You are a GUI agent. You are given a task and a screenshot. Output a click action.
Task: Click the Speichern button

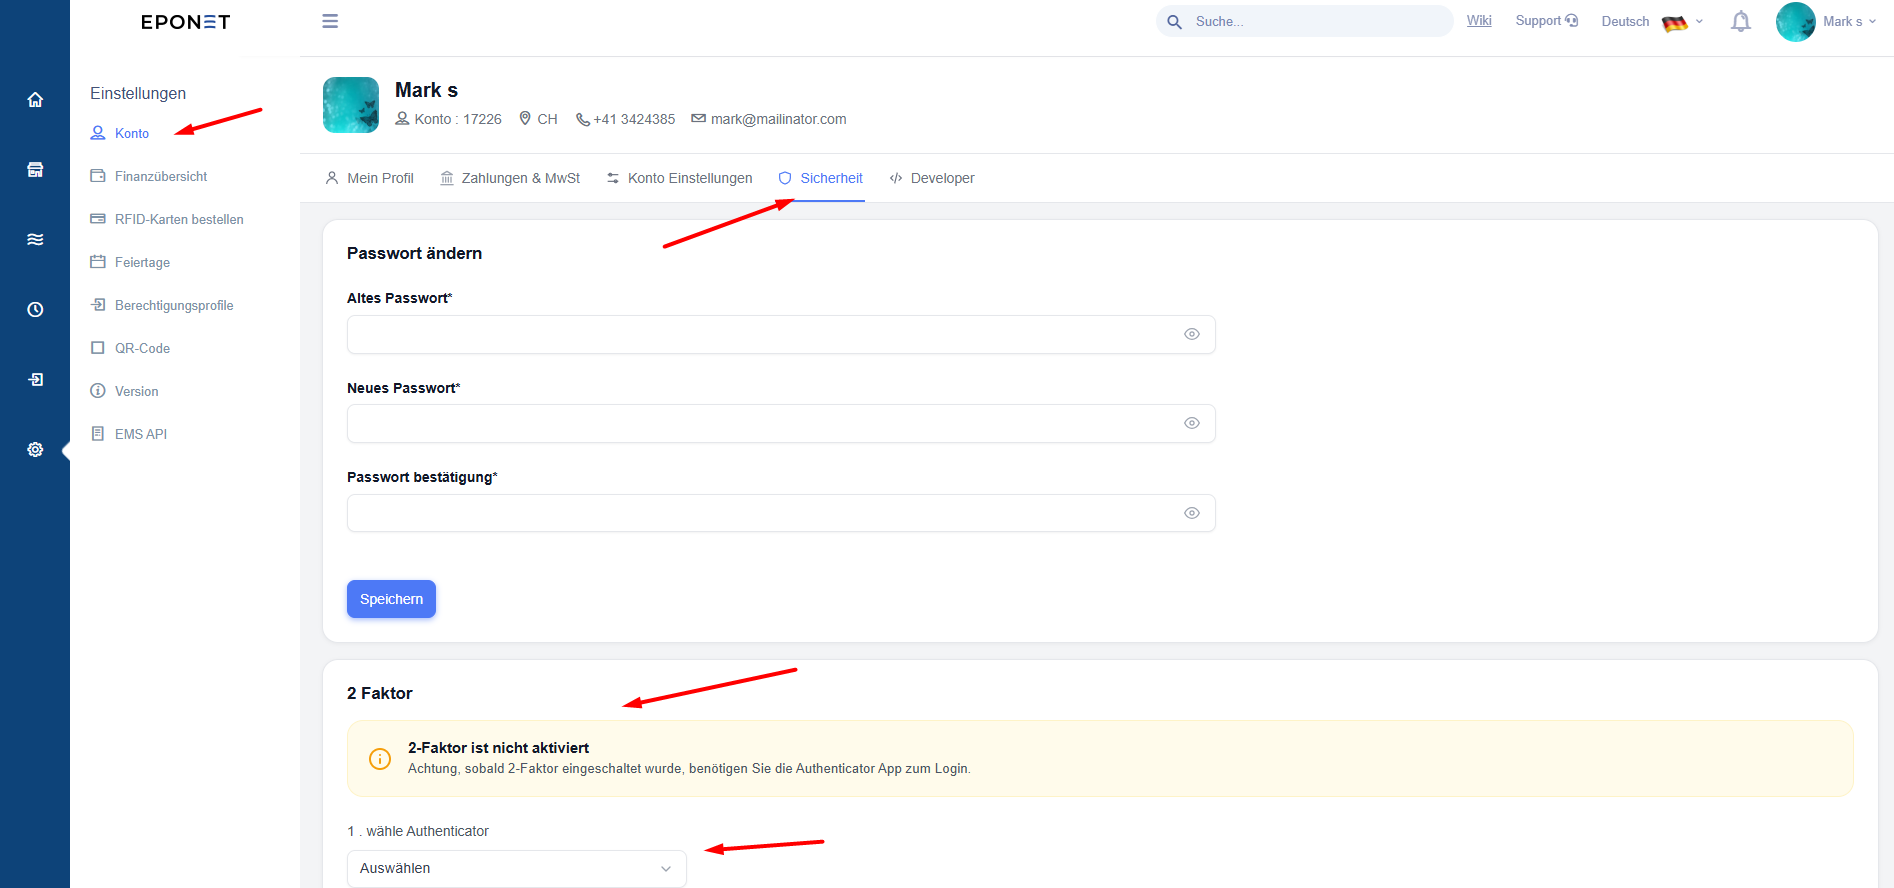click(391, 599)
